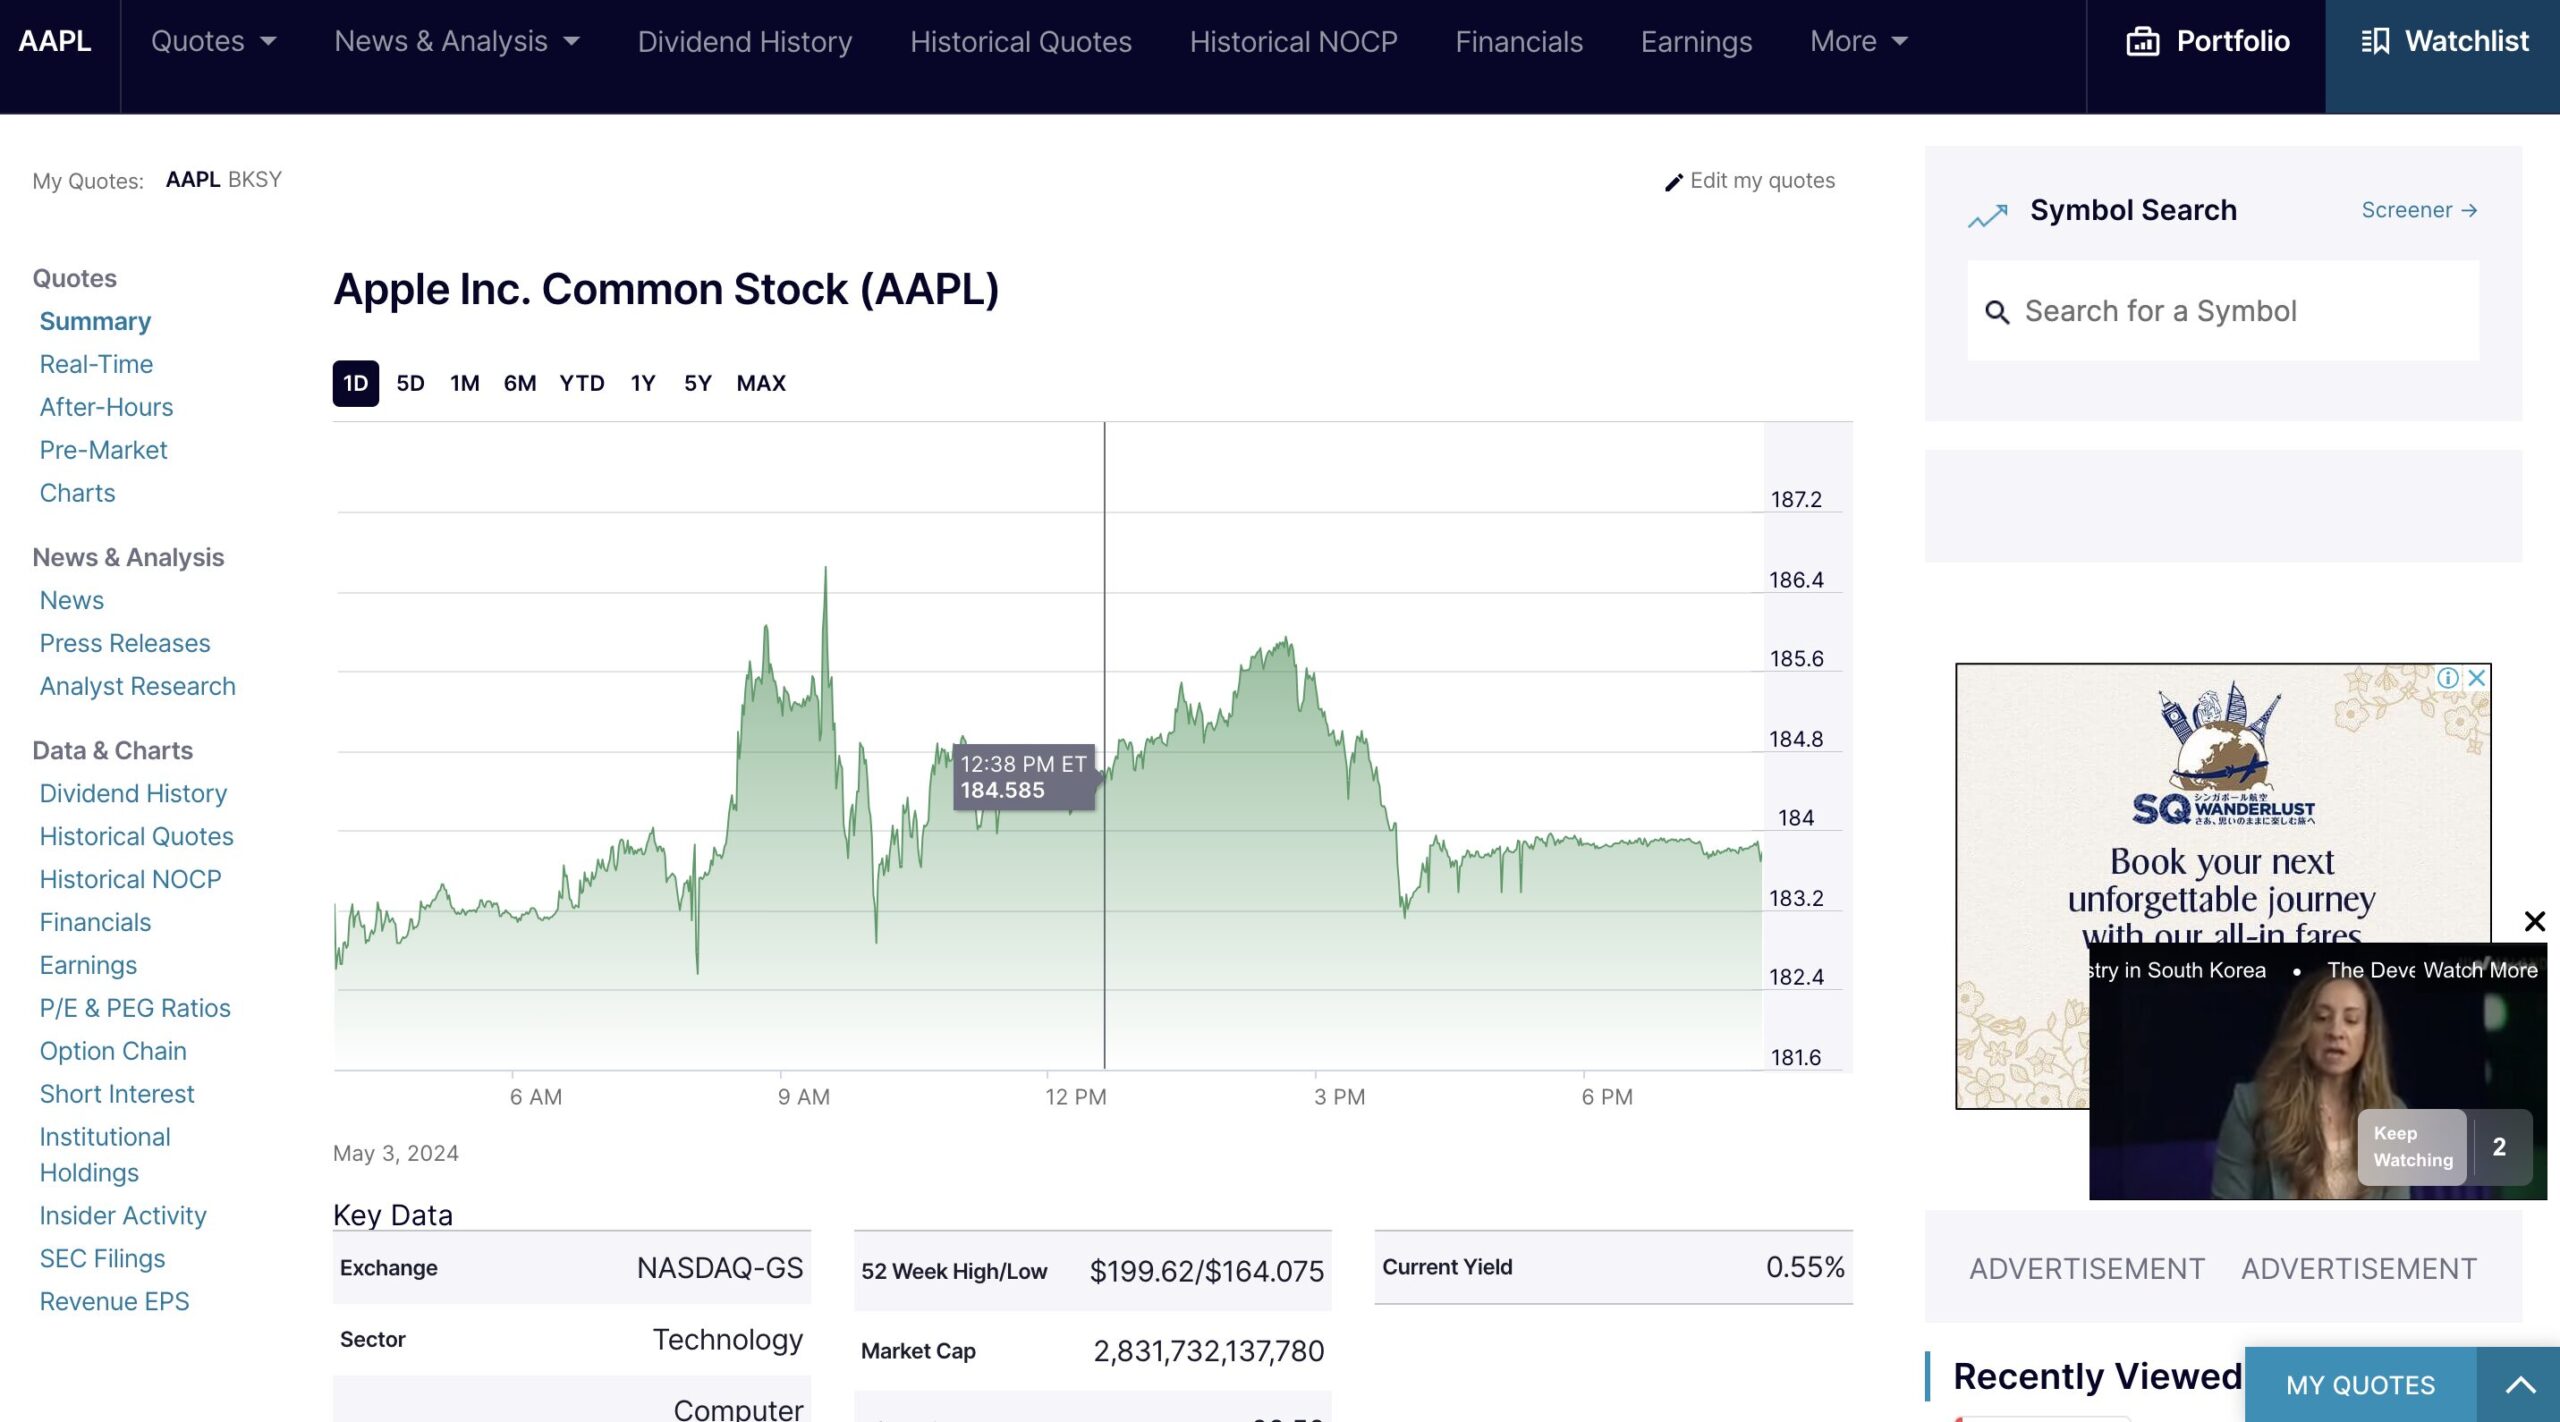Go to After-Hours quotes

pos(106,407)
